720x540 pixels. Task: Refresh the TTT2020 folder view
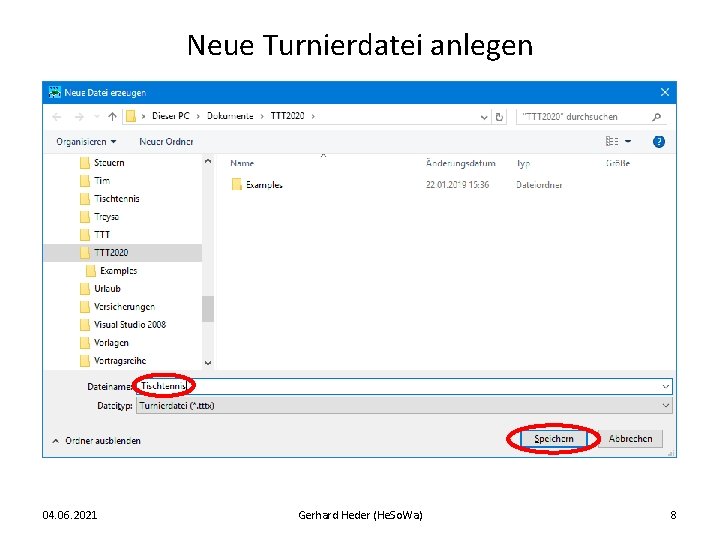(499, 117)
